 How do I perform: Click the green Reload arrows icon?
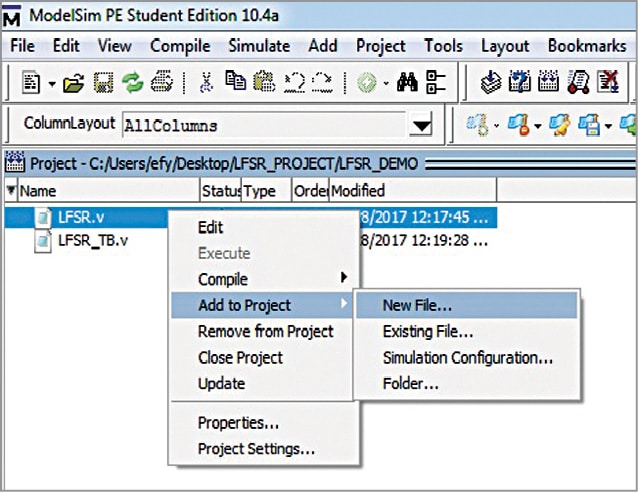tap(133, 84)
